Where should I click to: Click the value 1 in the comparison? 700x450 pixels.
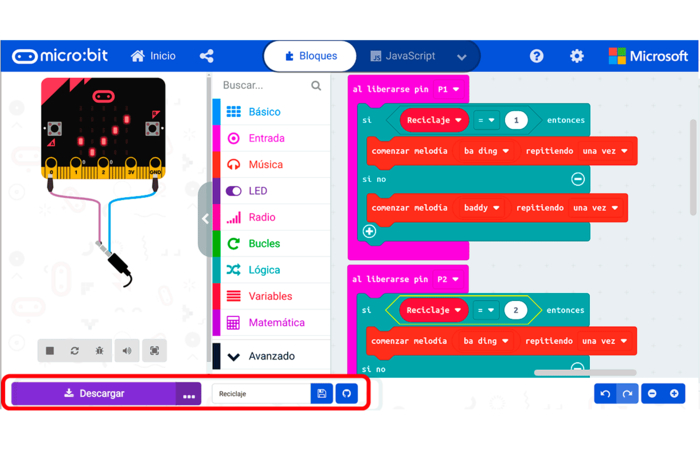[516, 120]
